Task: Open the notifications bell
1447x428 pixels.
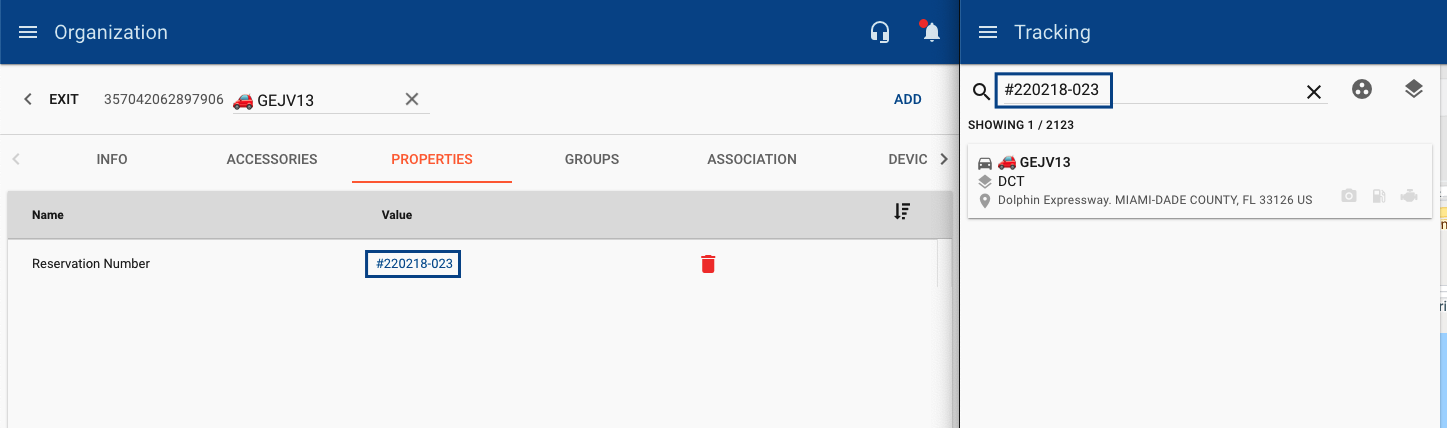Action: [x=932, y=32]
